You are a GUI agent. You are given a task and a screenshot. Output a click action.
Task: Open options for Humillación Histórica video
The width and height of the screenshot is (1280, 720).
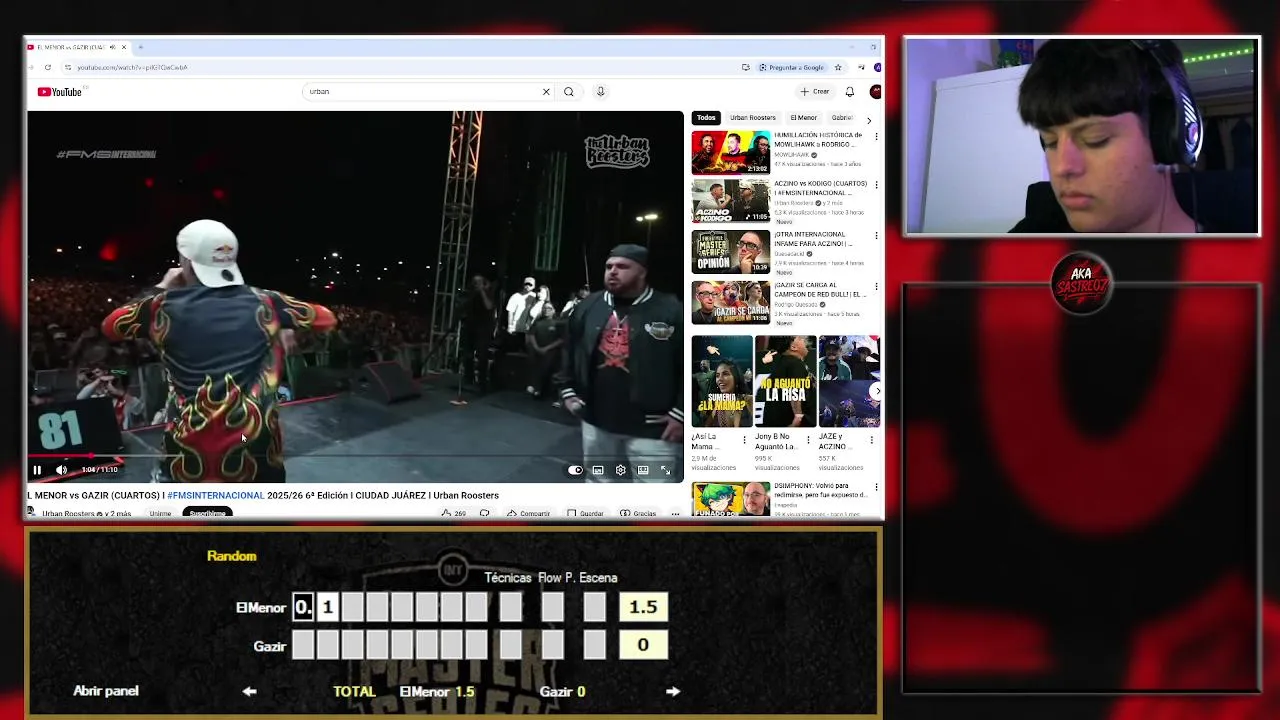(x=877, y=136)
